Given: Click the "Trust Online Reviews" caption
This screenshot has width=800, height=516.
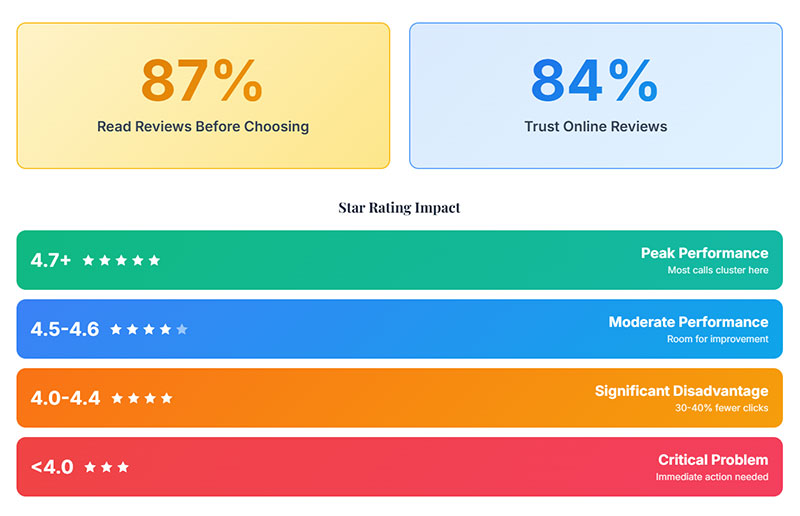Looking at the screenshot, I should tap(596, 127).
